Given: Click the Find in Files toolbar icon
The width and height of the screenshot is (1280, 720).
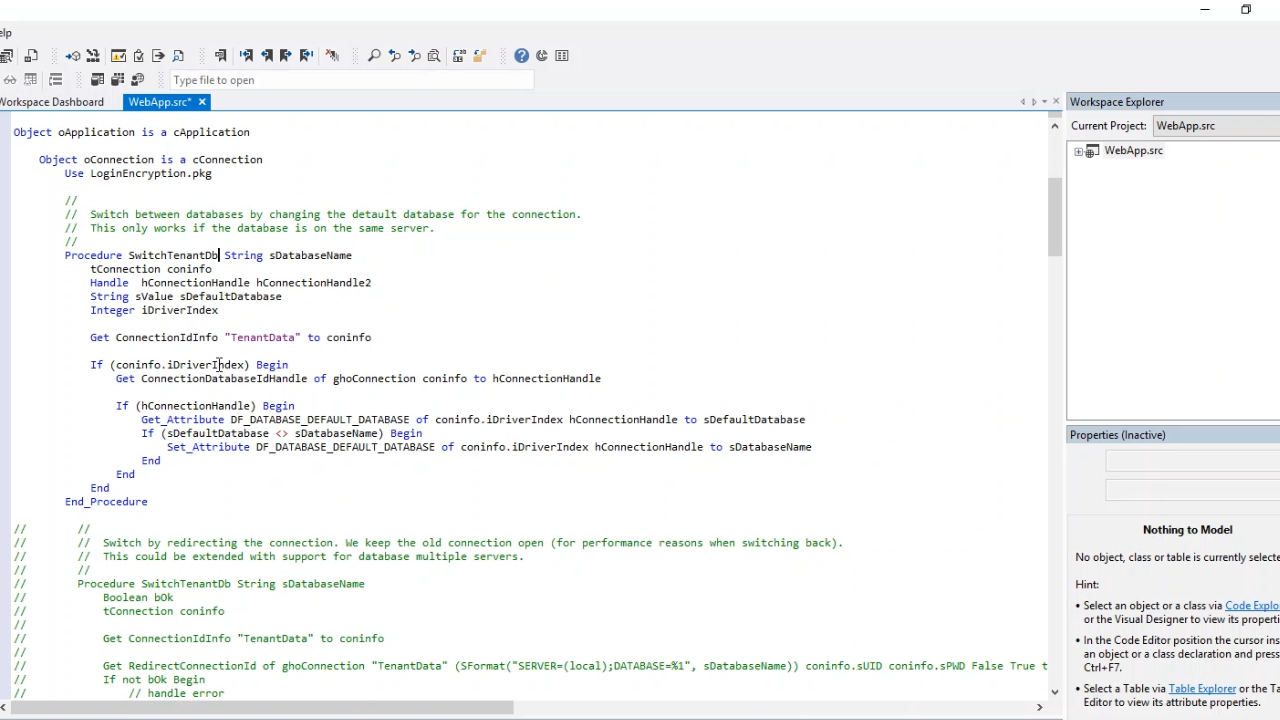Looking at the screenshot, I should coord(434,56).
